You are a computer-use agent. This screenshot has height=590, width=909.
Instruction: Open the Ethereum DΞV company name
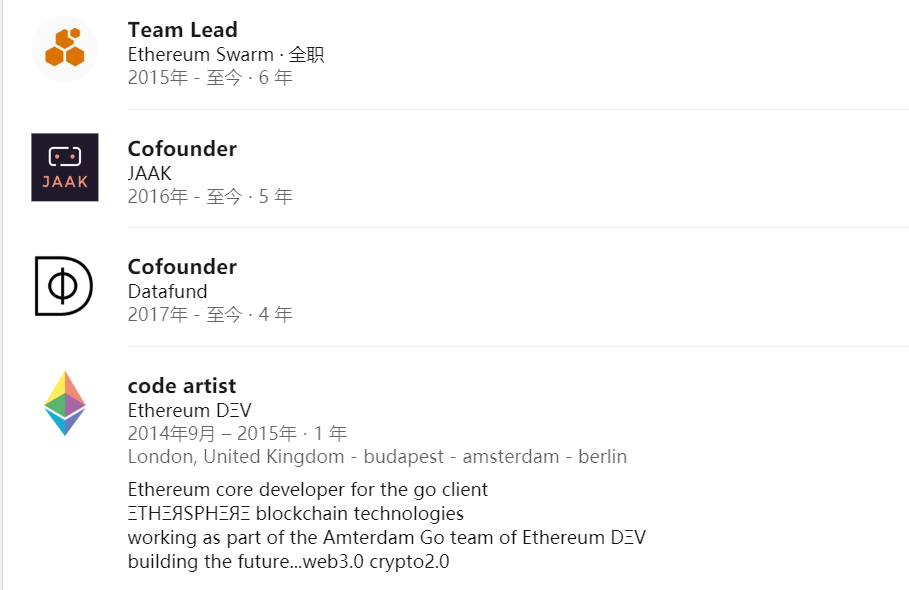point(189,410)
